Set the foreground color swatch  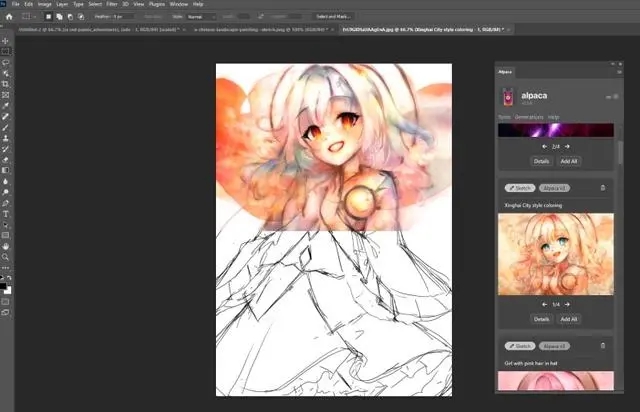(x=3, y=285)
